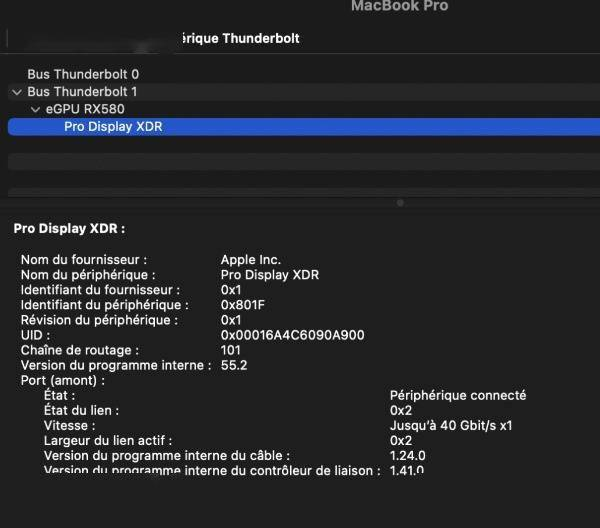The image size is (600, 528).
Task: Collapse the eGPU RX580 chevron
Action: coord(35,110)
